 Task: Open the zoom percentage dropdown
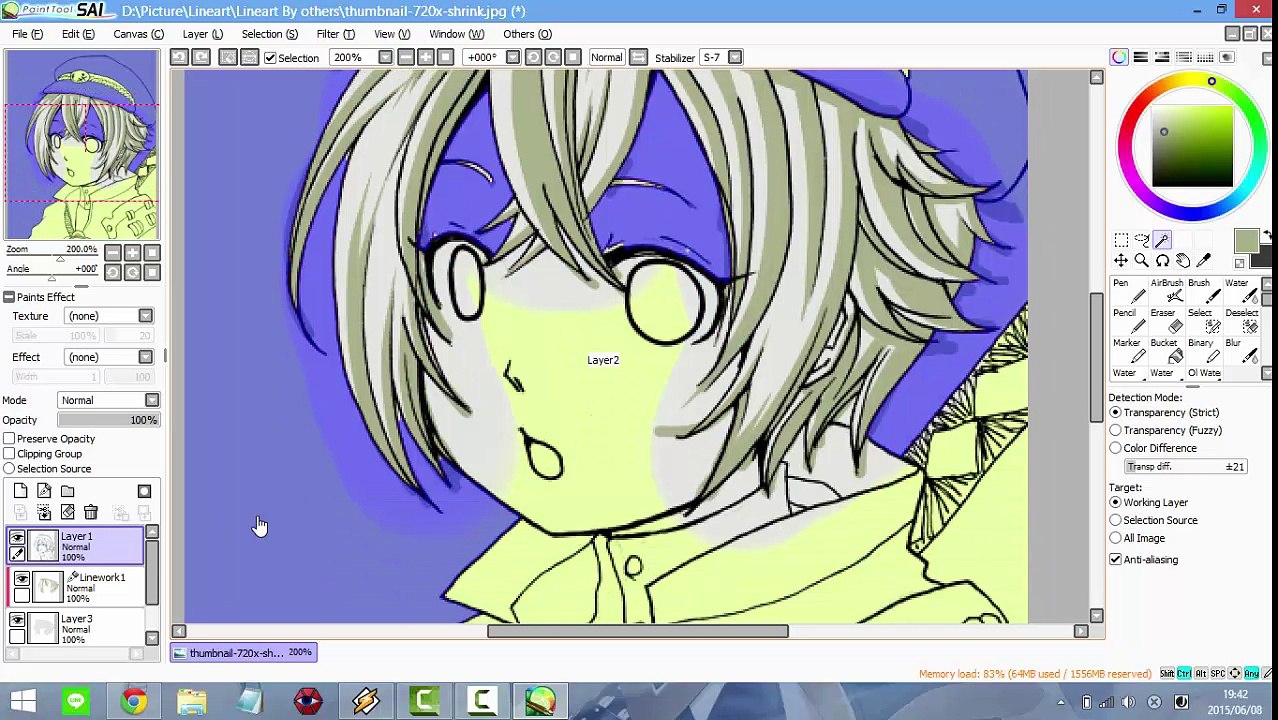385,57
